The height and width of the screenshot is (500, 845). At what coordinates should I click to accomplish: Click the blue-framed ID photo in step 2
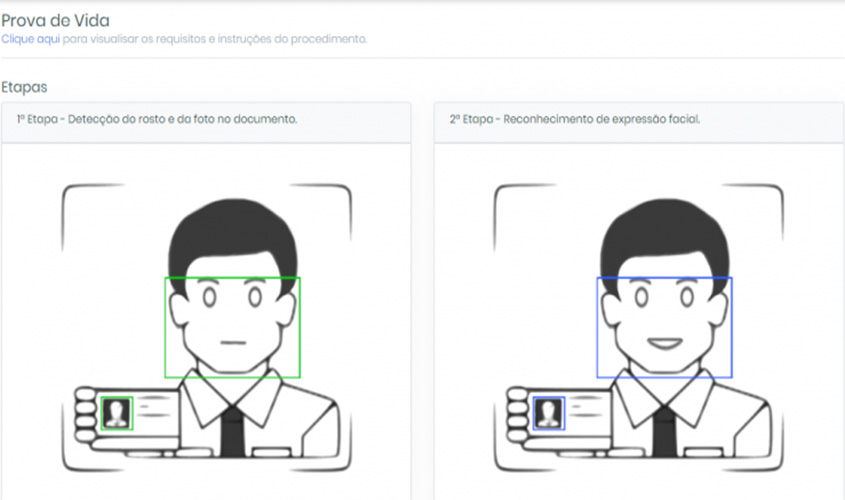click(549, 412)
